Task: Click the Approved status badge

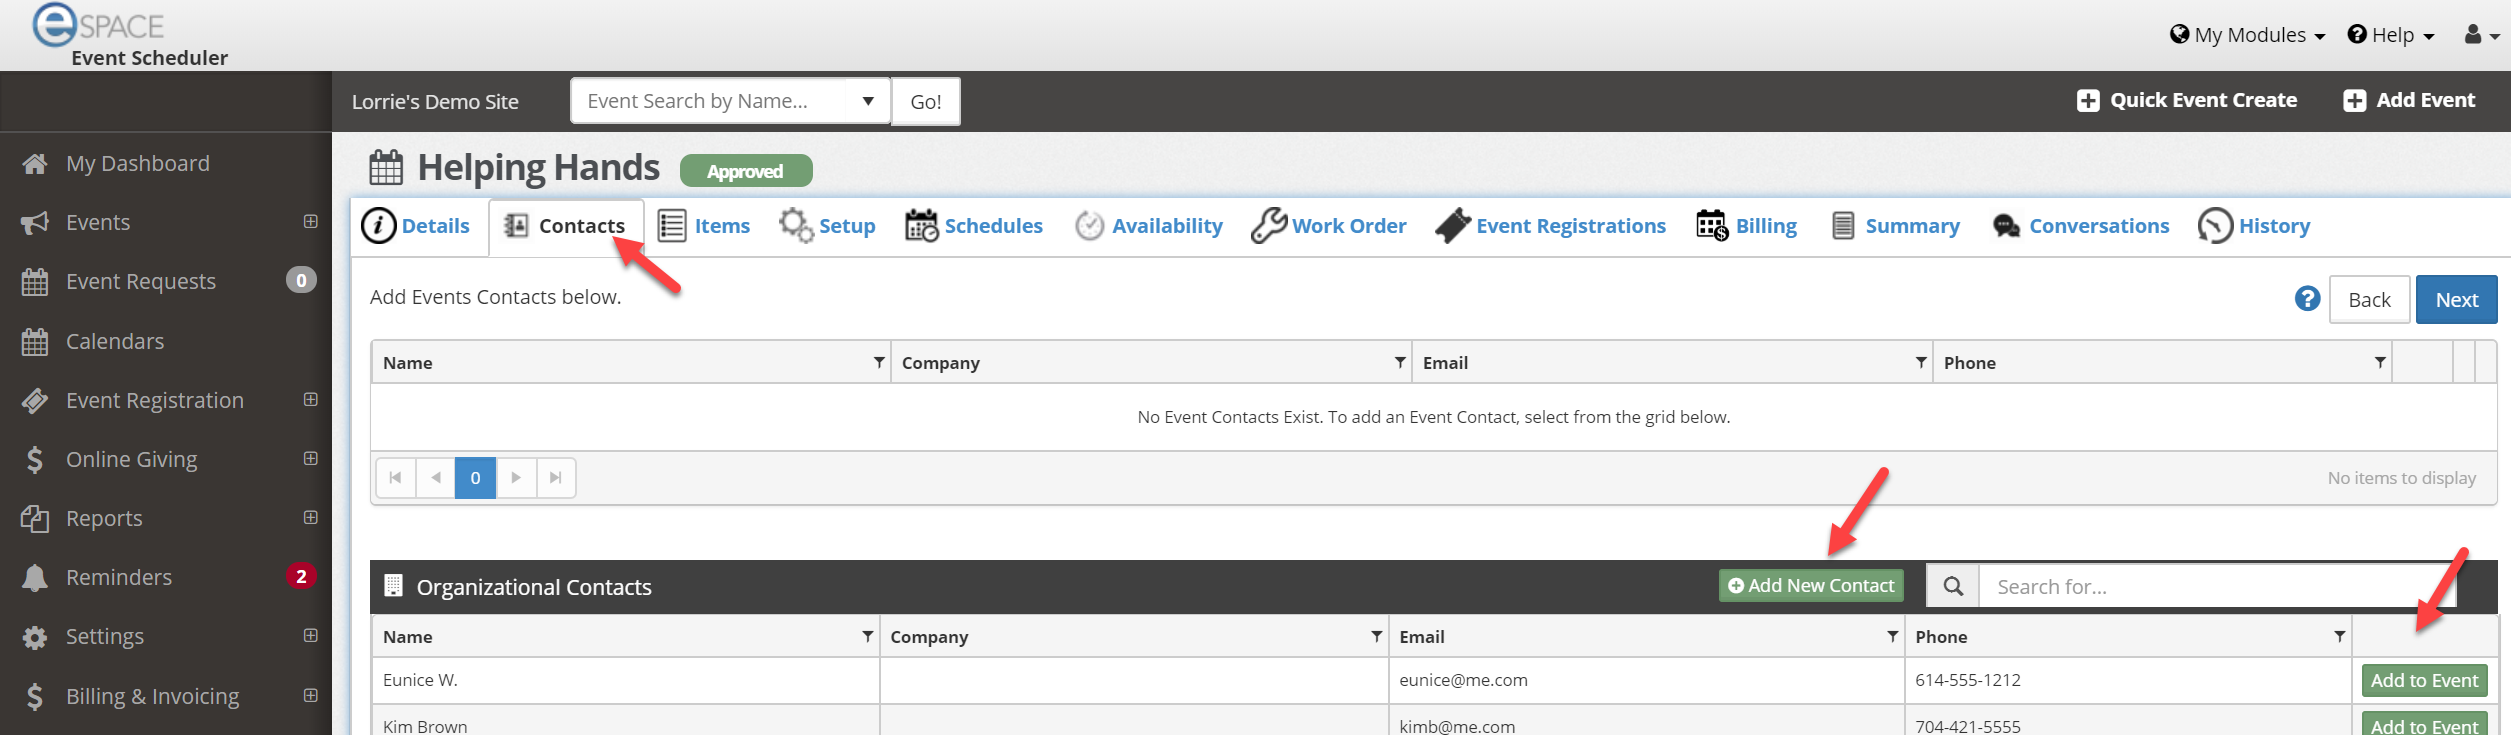Action: click(x=746, y=171)
